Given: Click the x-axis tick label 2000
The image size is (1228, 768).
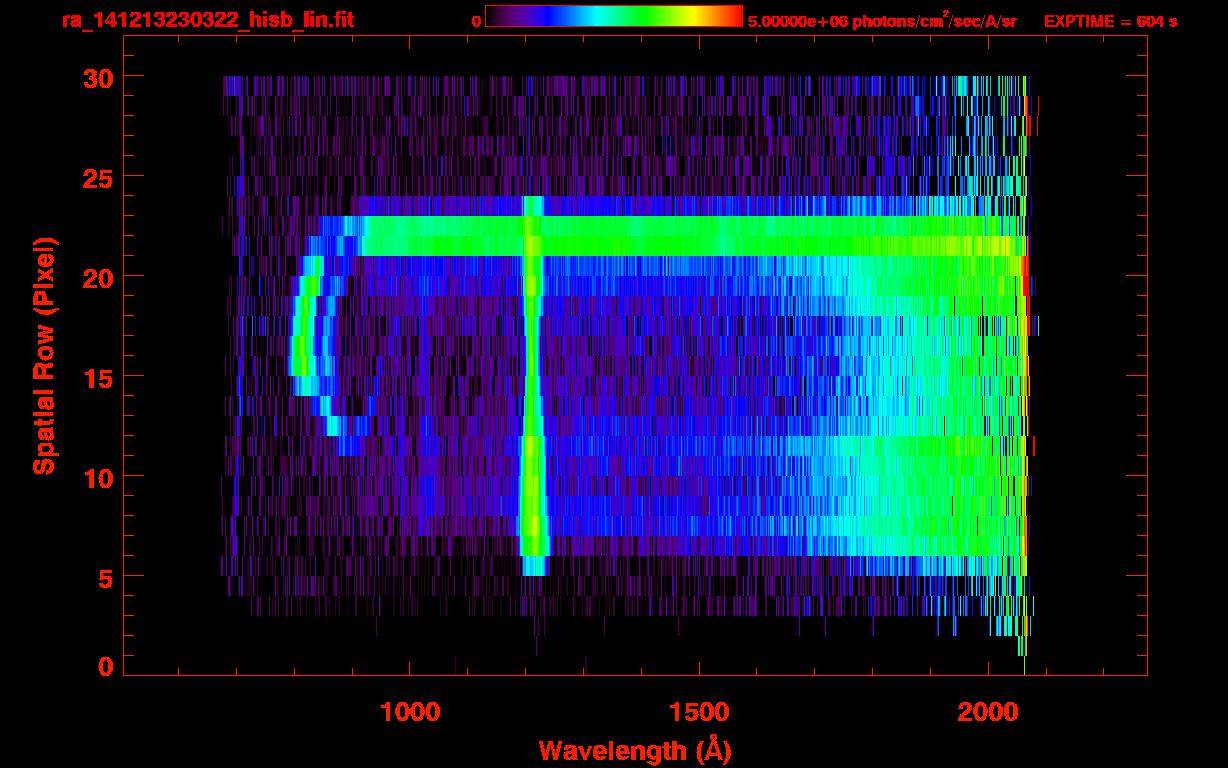Looking at the screenshot, I should [987, 711].
